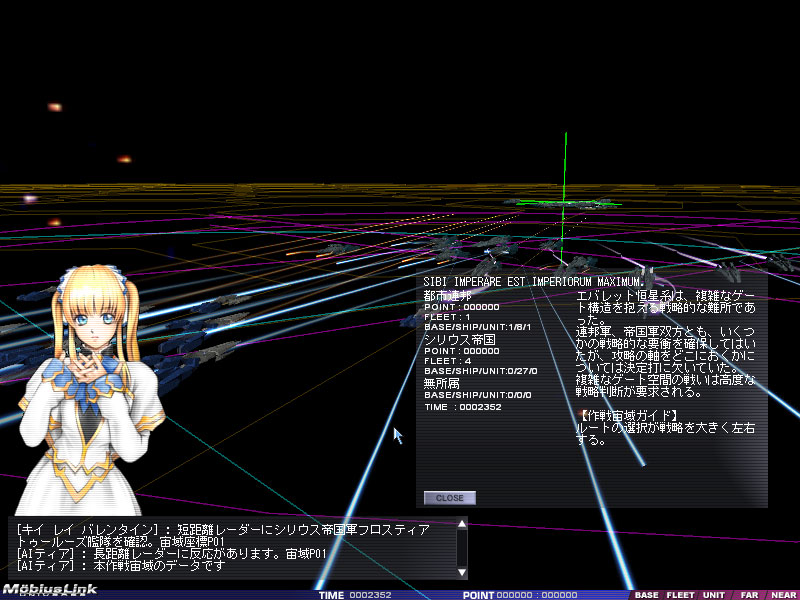Click the 本作戦宙域のデータです log line
Image resolution: width=800 pixels, height=600 pixels.
click(120, 565)
